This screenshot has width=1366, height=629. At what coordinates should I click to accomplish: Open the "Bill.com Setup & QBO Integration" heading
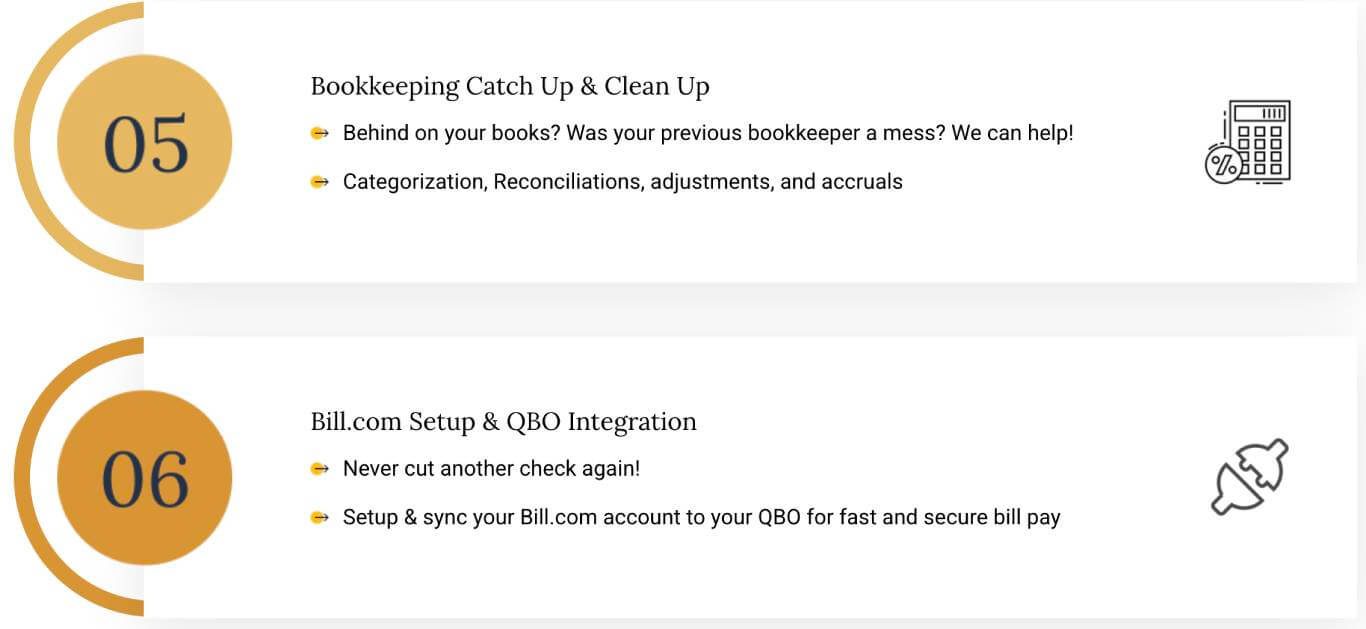point(504,421)
